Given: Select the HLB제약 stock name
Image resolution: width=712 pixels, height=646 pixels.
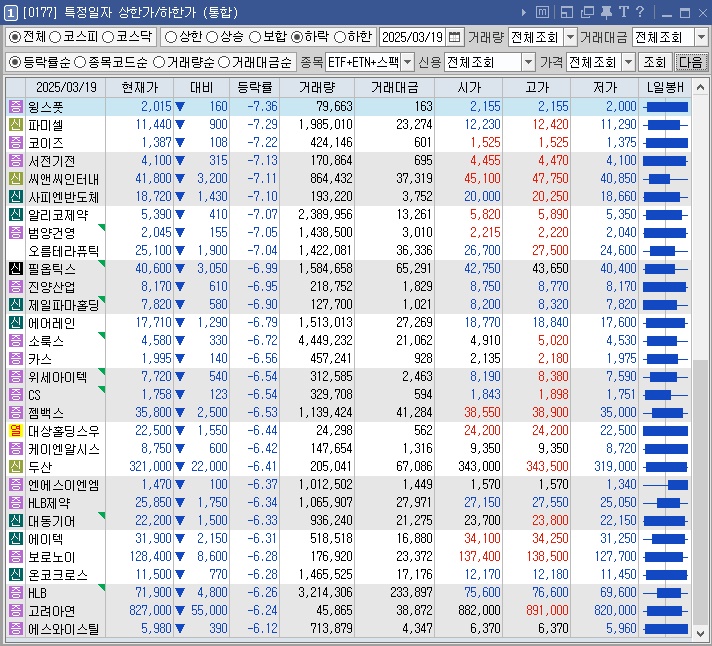Looking at the screenshot, I should (x=49, y=503).
